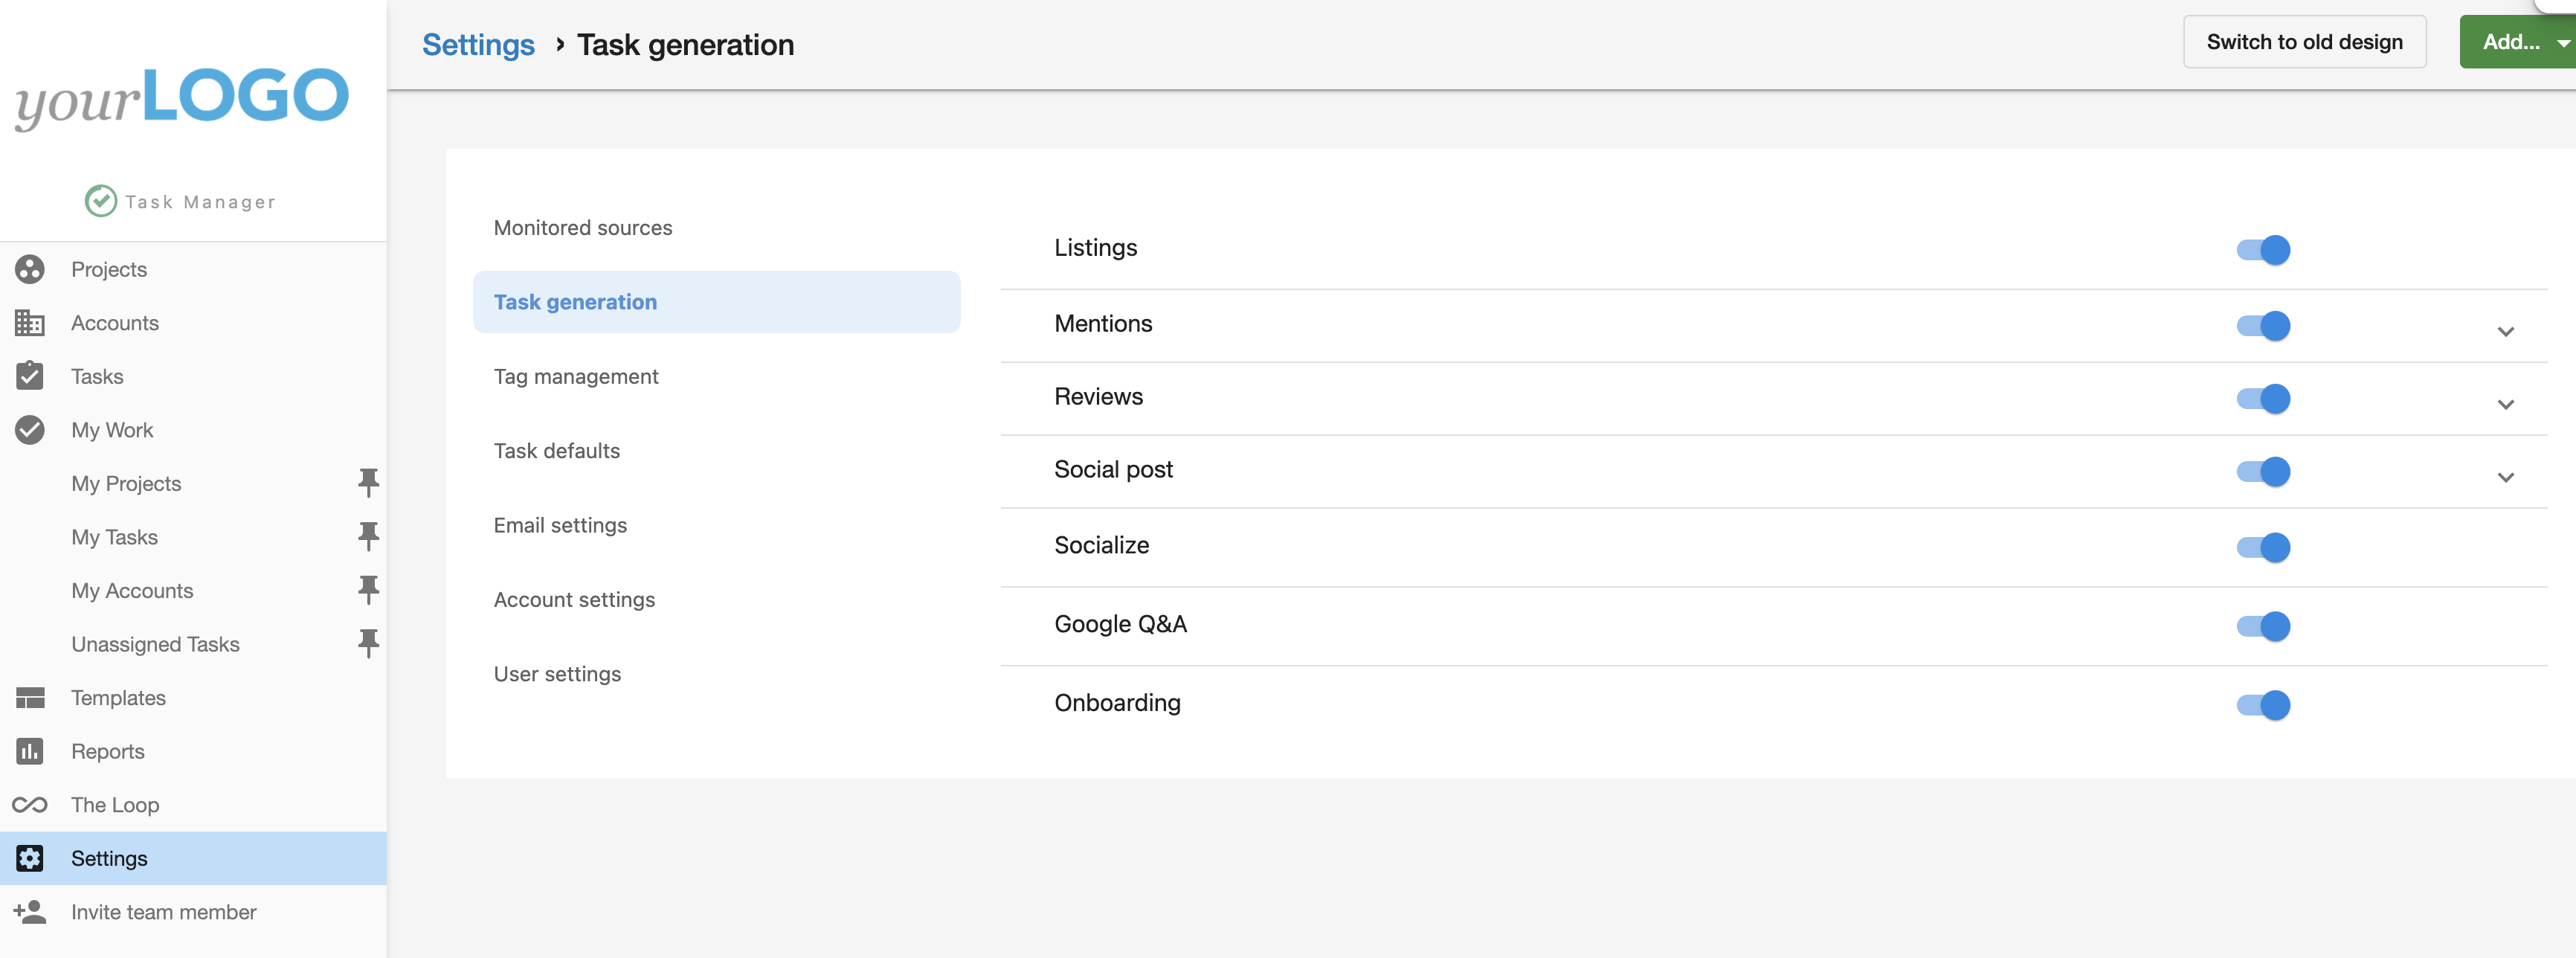The height and width of the screenshot is (958, 2576).
Task: Open My Tasks sidebar item
Action: (114, 537)
